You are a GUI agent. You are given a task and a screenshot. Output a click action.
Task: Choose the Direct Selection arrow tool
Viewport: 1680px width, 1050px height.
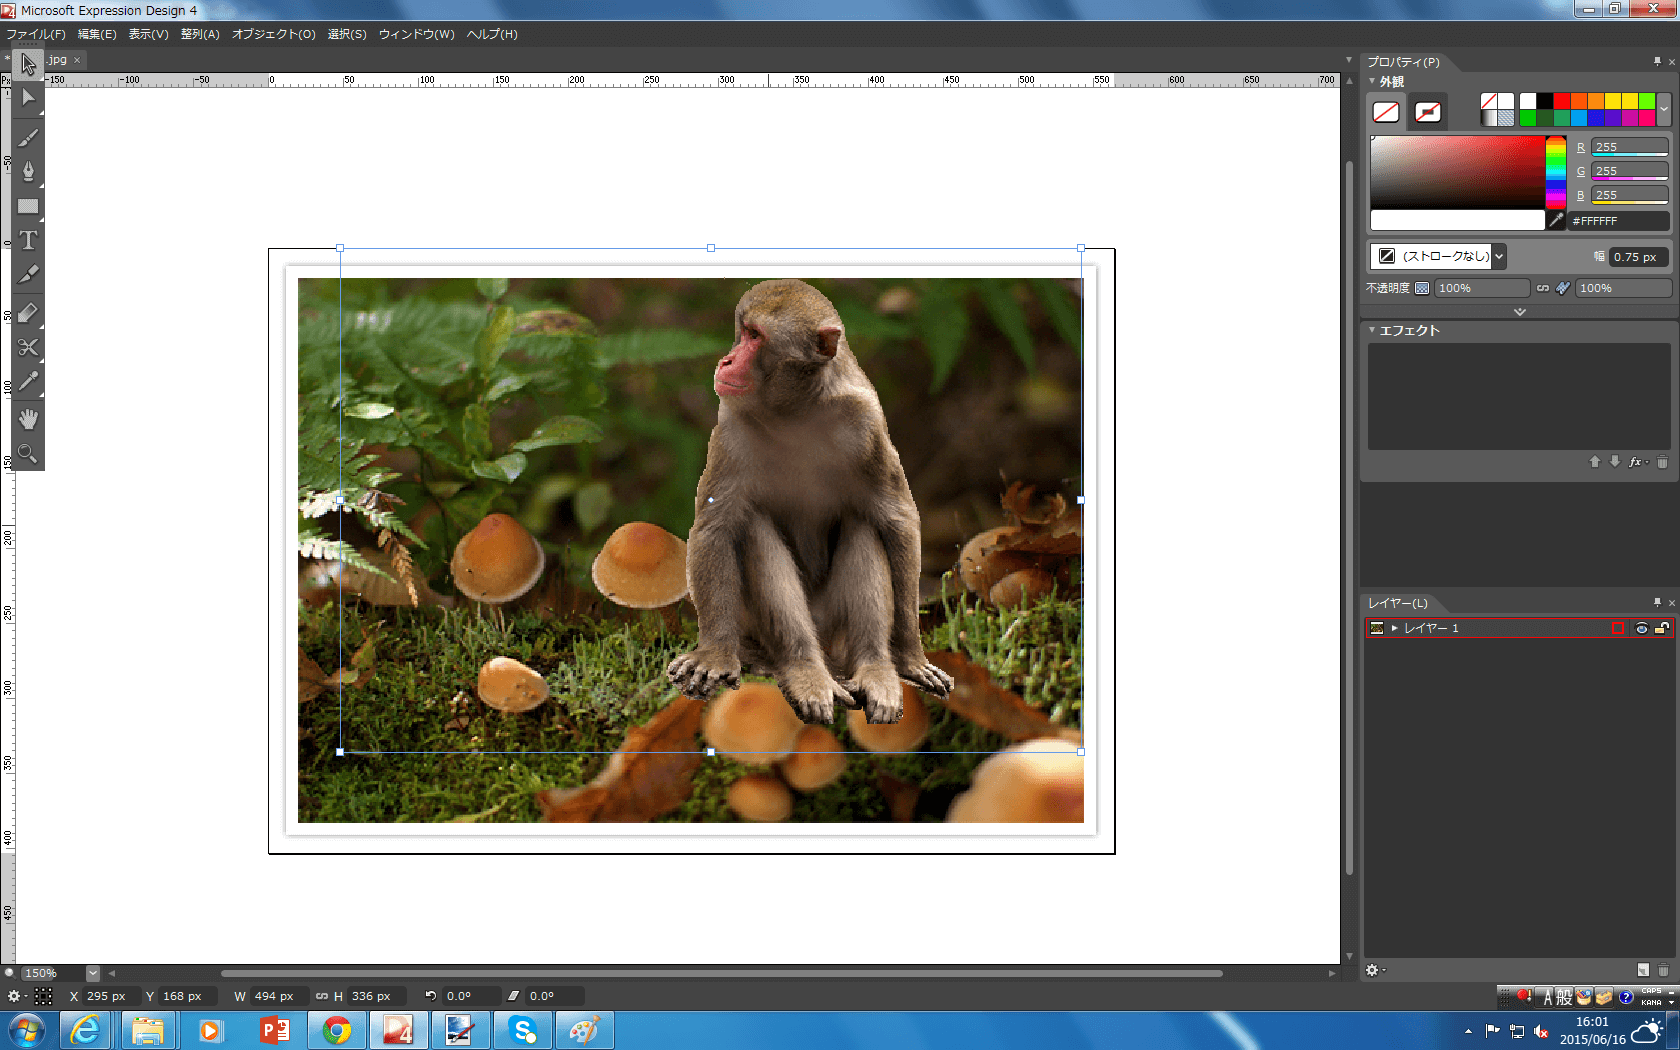pyautogui.click(x=28, y=98)
